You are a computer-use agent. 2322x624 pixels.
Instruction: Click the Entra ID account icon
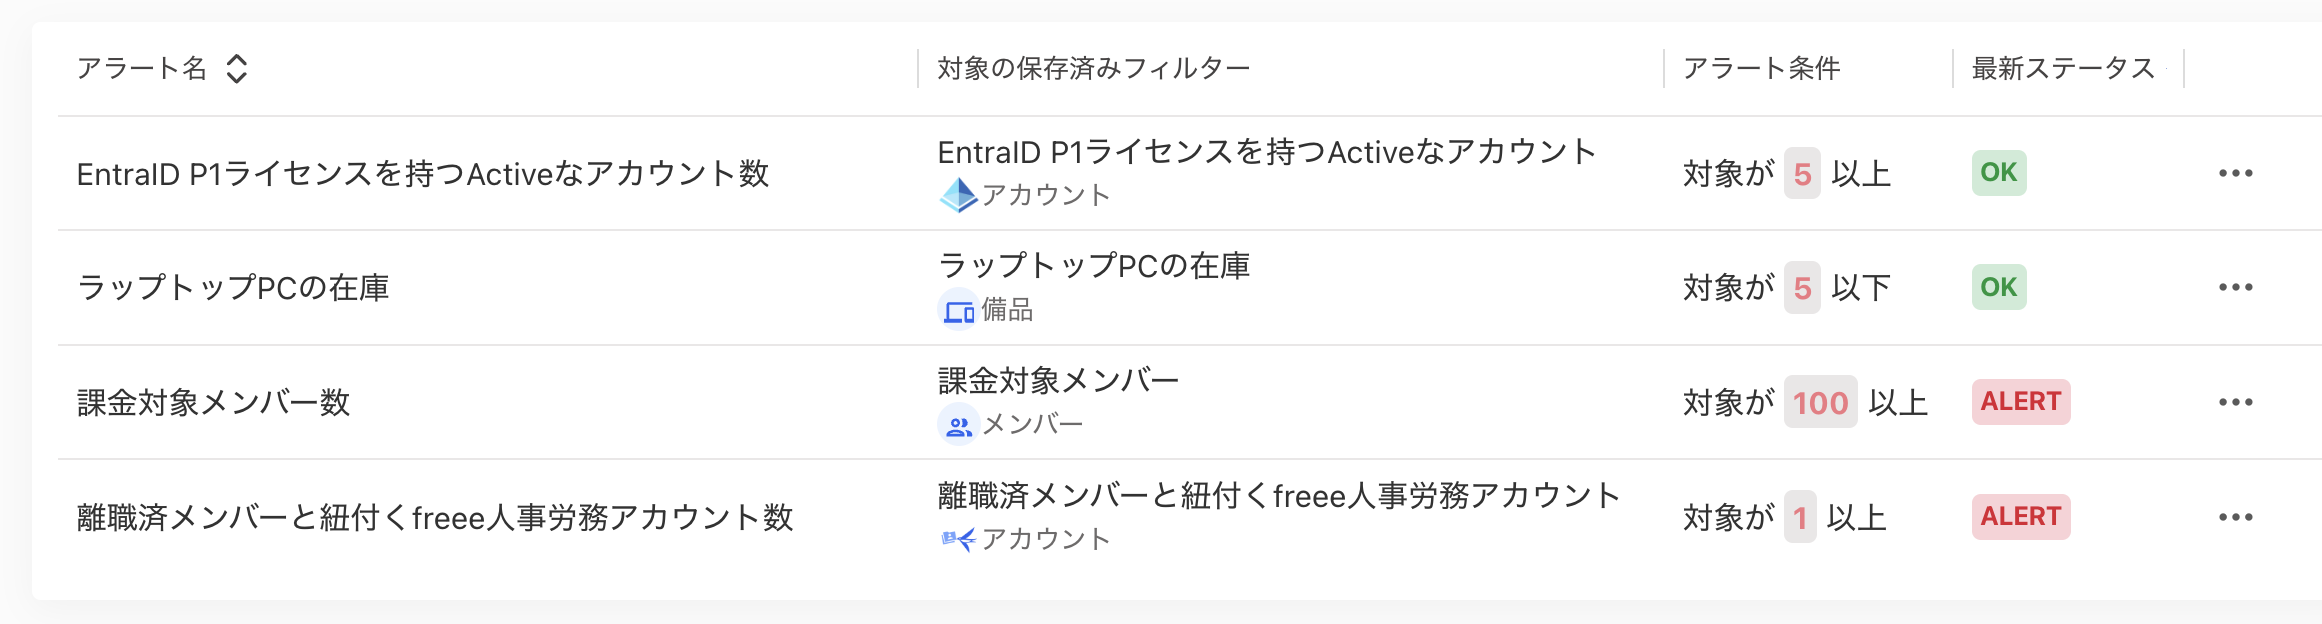pos(958,195)
